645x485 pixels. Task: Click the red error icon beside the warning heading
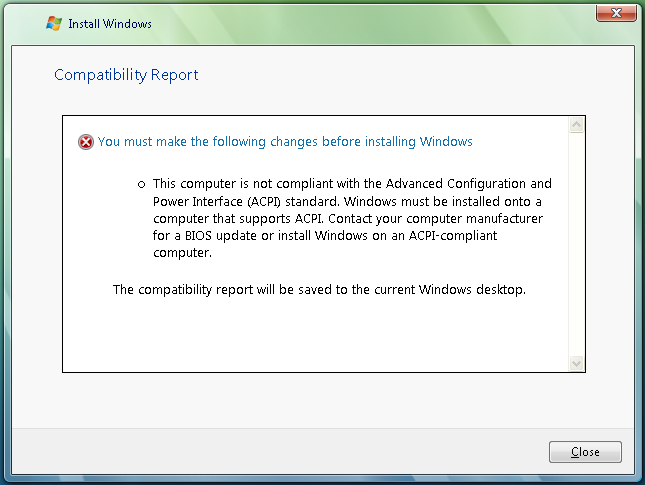86,142
